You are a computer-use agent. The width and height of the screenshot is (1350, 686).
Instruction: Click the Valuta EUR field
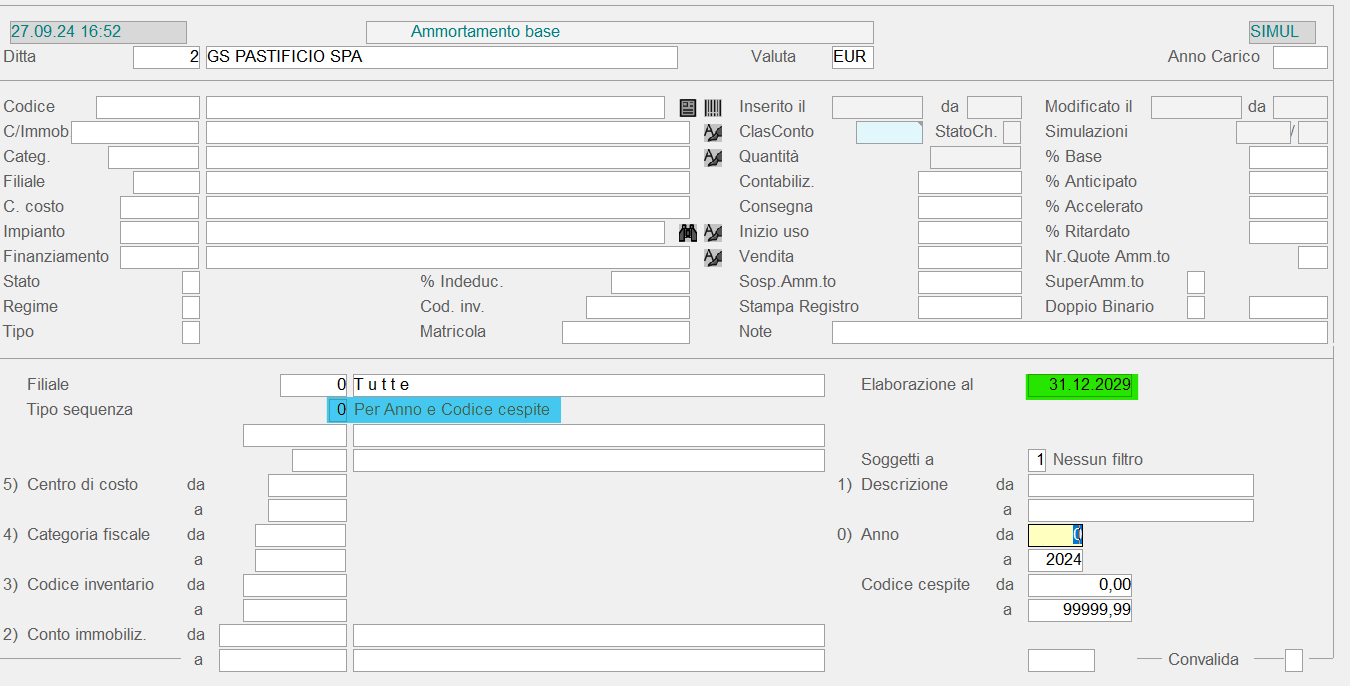pos(852,57)
